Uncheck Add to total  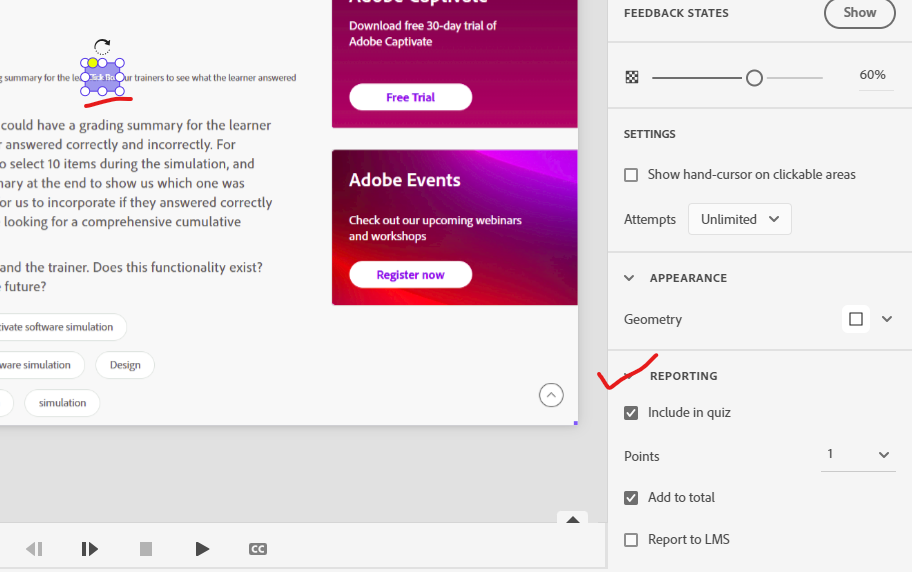click(631, 498)
